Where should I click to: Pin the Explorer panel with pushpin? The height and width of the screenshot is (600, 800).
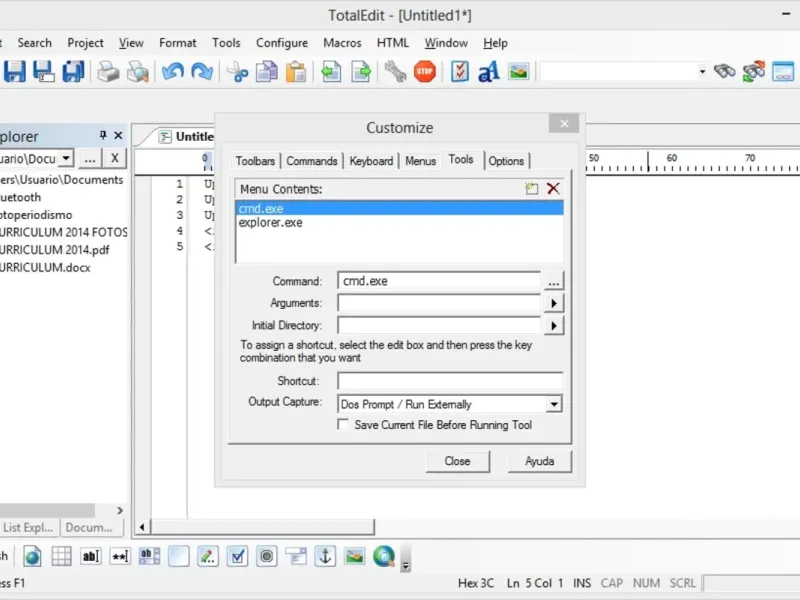click(102, 135)
